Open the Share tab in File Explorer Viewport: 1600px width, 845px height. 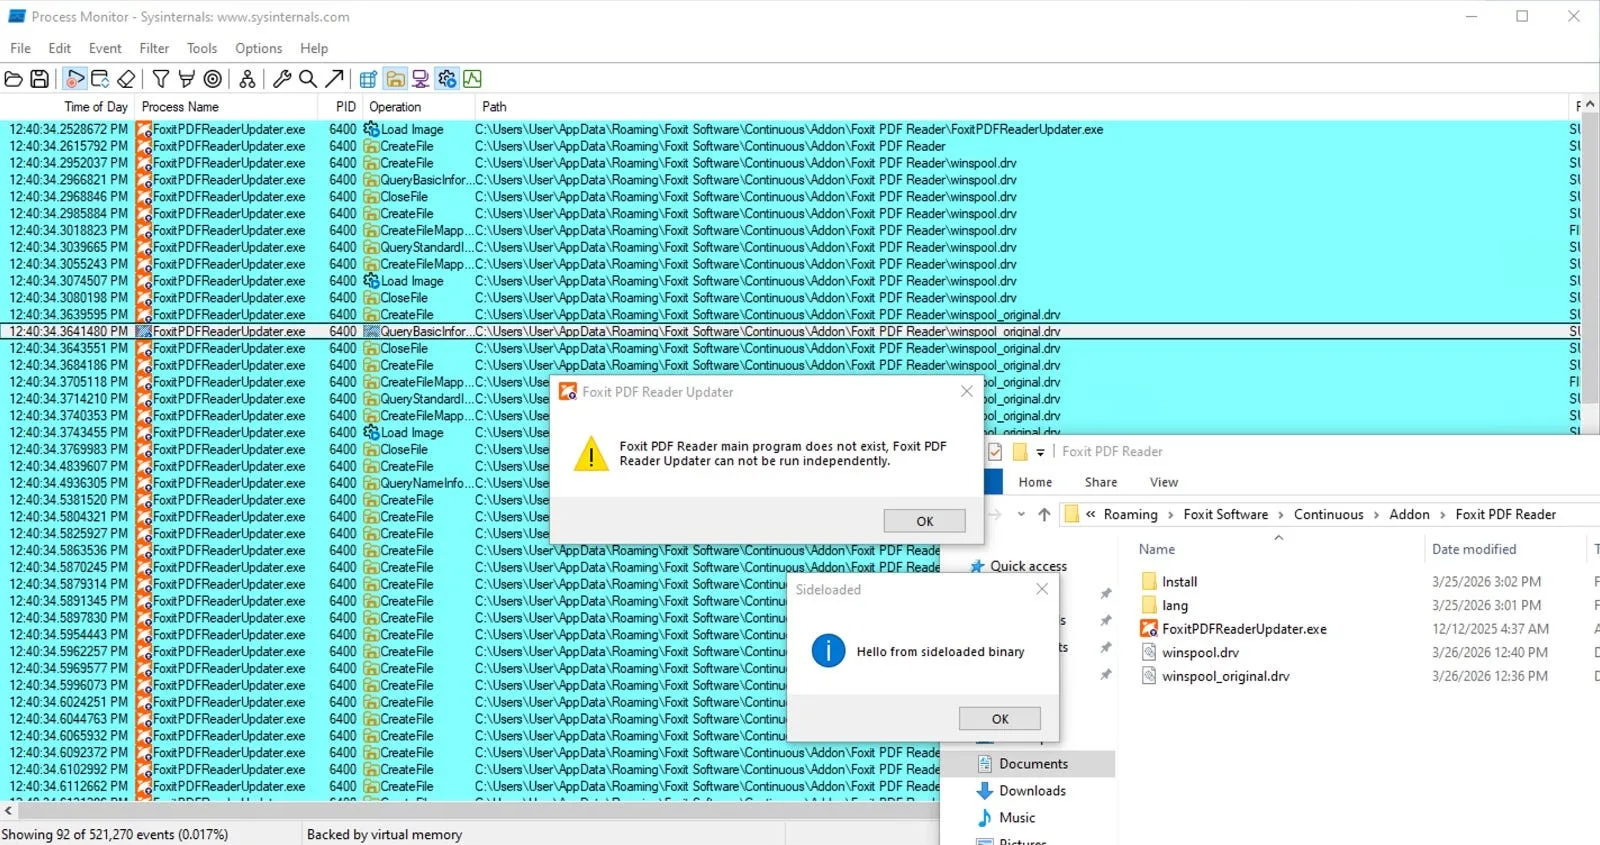(1101, 482)
